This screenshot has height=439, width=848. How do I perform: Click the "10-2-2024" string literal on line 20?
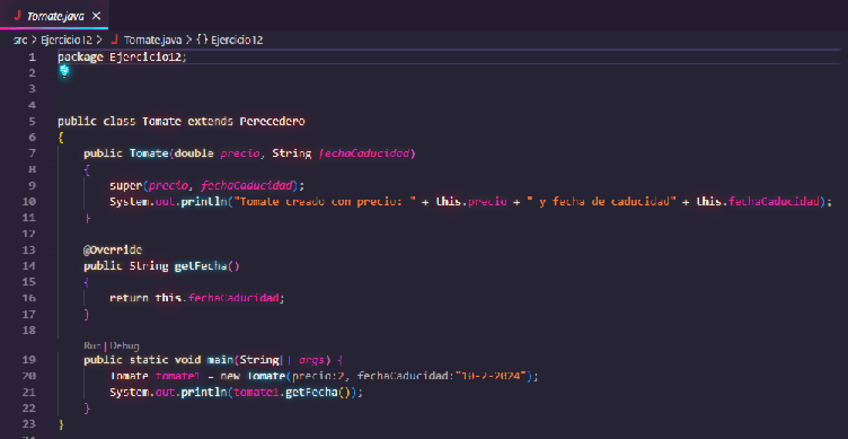tap(494, 376)
